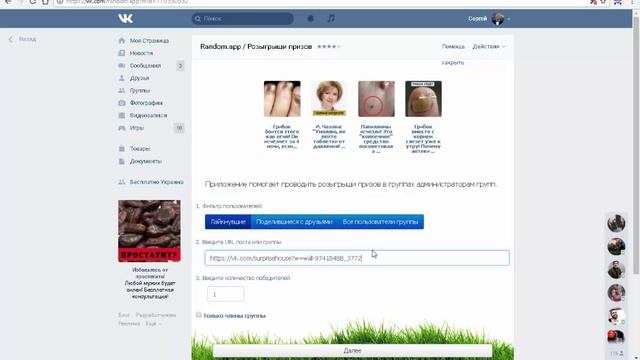Click the app star rating
This screenshot has height=360, width=640.
coord(329,47)
